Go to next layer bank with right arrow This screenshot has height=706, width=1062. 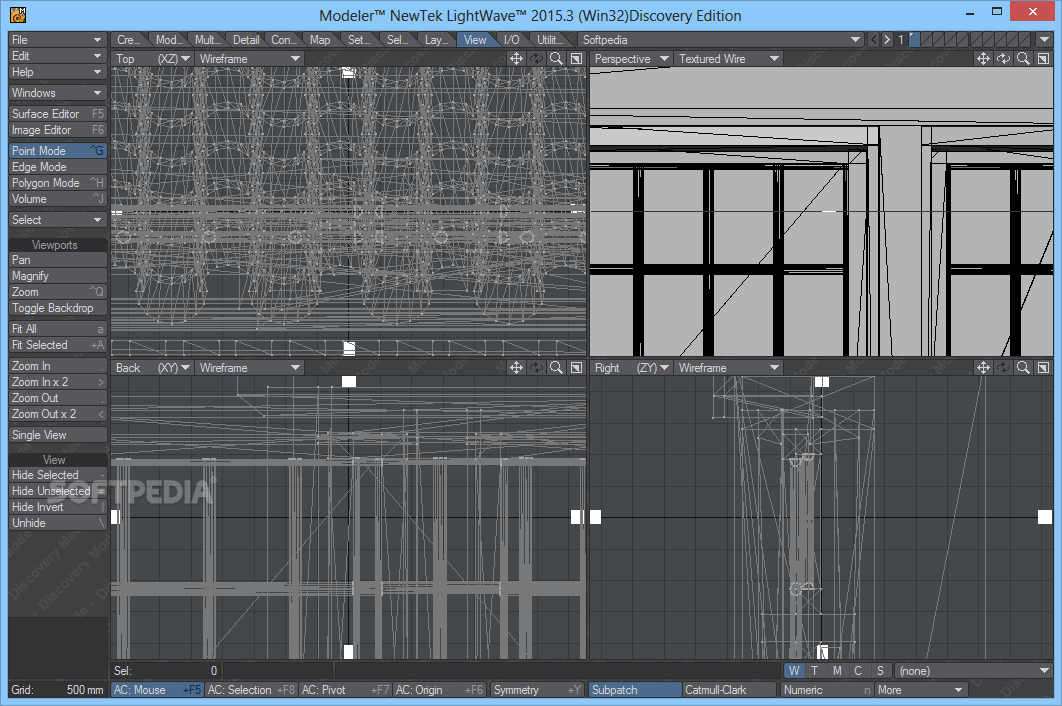pyautogui.click(x=887, y=40)
